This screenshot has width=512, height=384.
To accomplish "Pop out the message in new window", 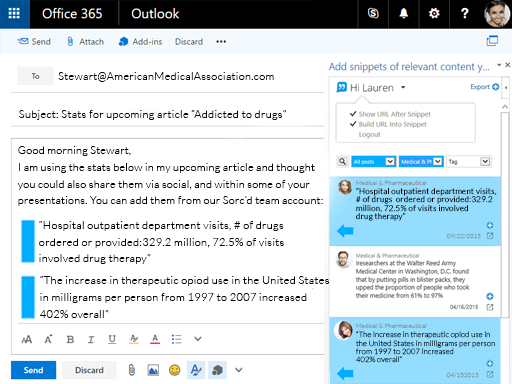I will (x=492, y=41).
